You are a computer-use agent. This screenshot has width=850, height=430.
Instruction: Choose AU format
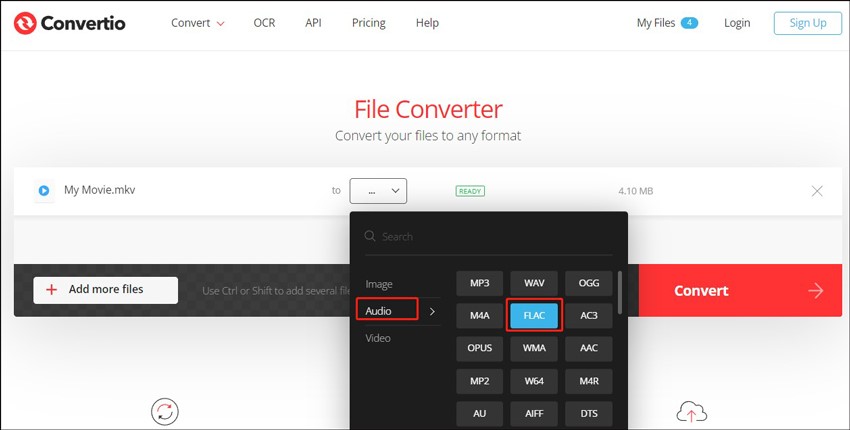point(479,413)
